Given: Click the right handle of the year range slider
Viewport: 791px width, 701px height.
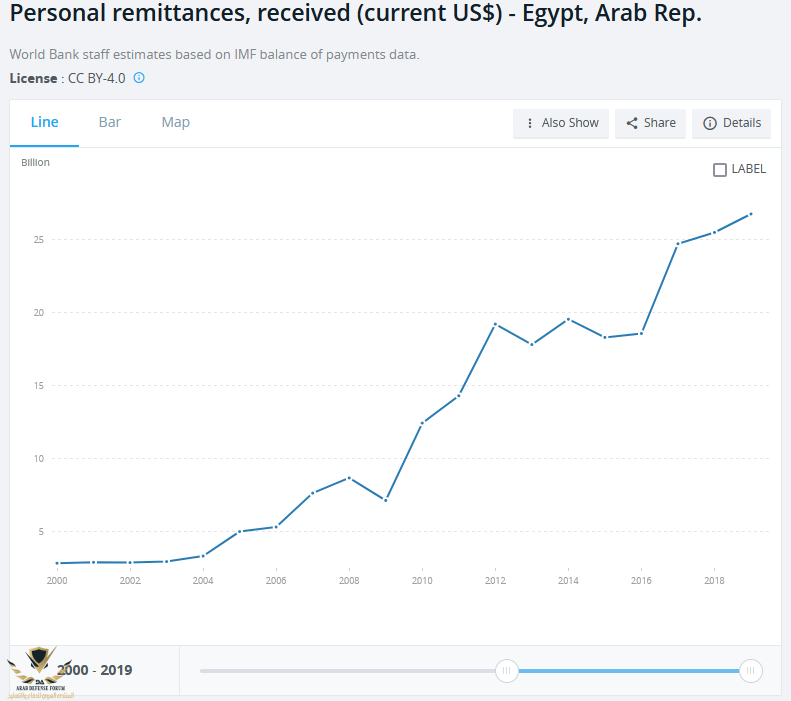Looking at the screenshot, I should tap(751, 670).
